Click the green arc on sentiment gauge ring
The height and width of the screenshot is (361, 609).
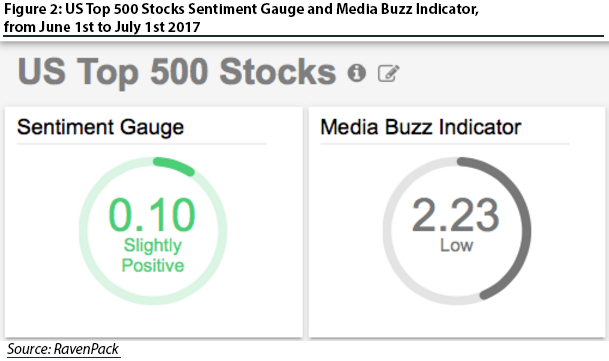[x=175, y=166]
